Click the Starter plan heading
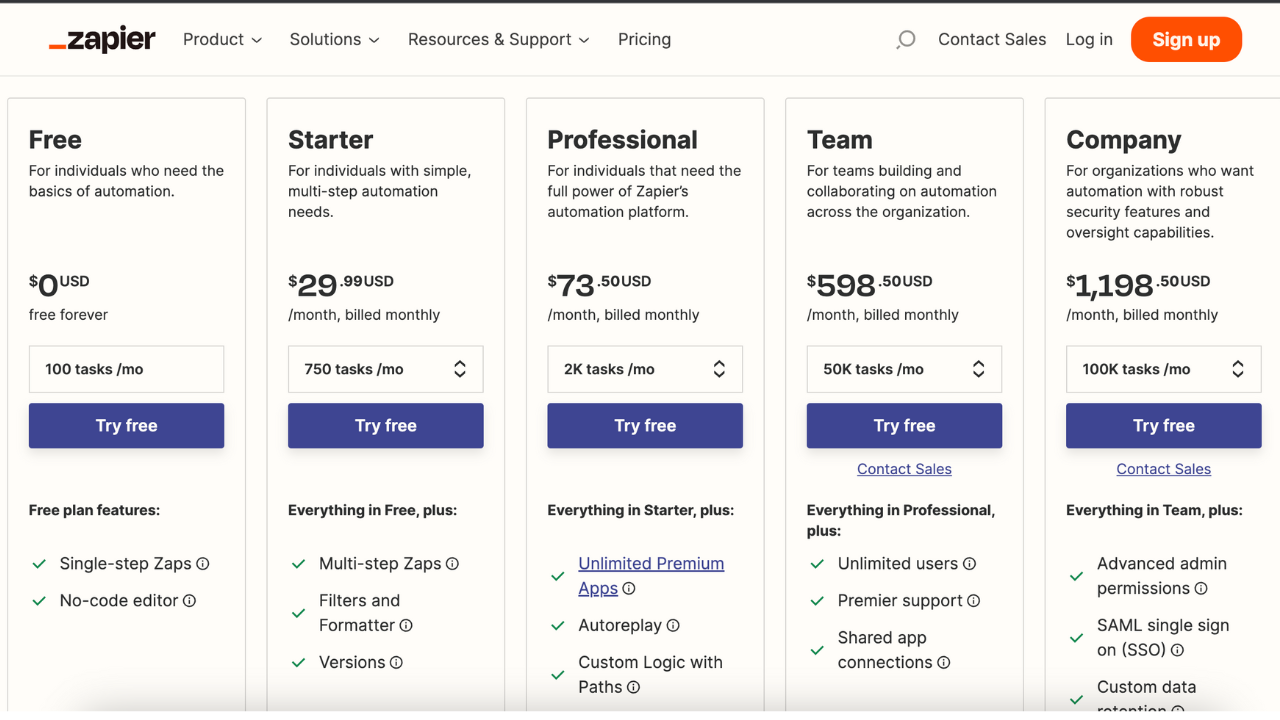1280x720 pixels. point(330,140)
